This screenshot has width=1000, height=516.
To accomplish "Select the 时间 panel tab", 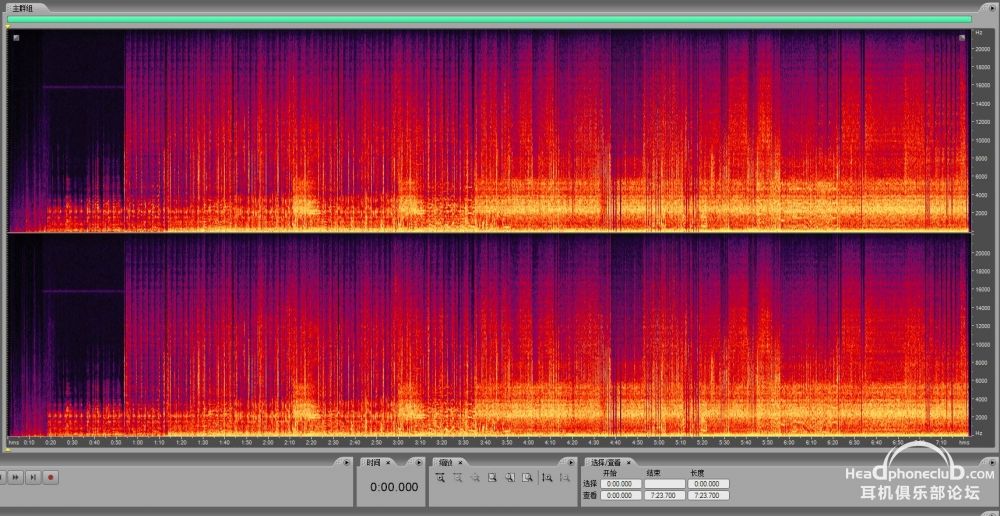I will 373,462.
